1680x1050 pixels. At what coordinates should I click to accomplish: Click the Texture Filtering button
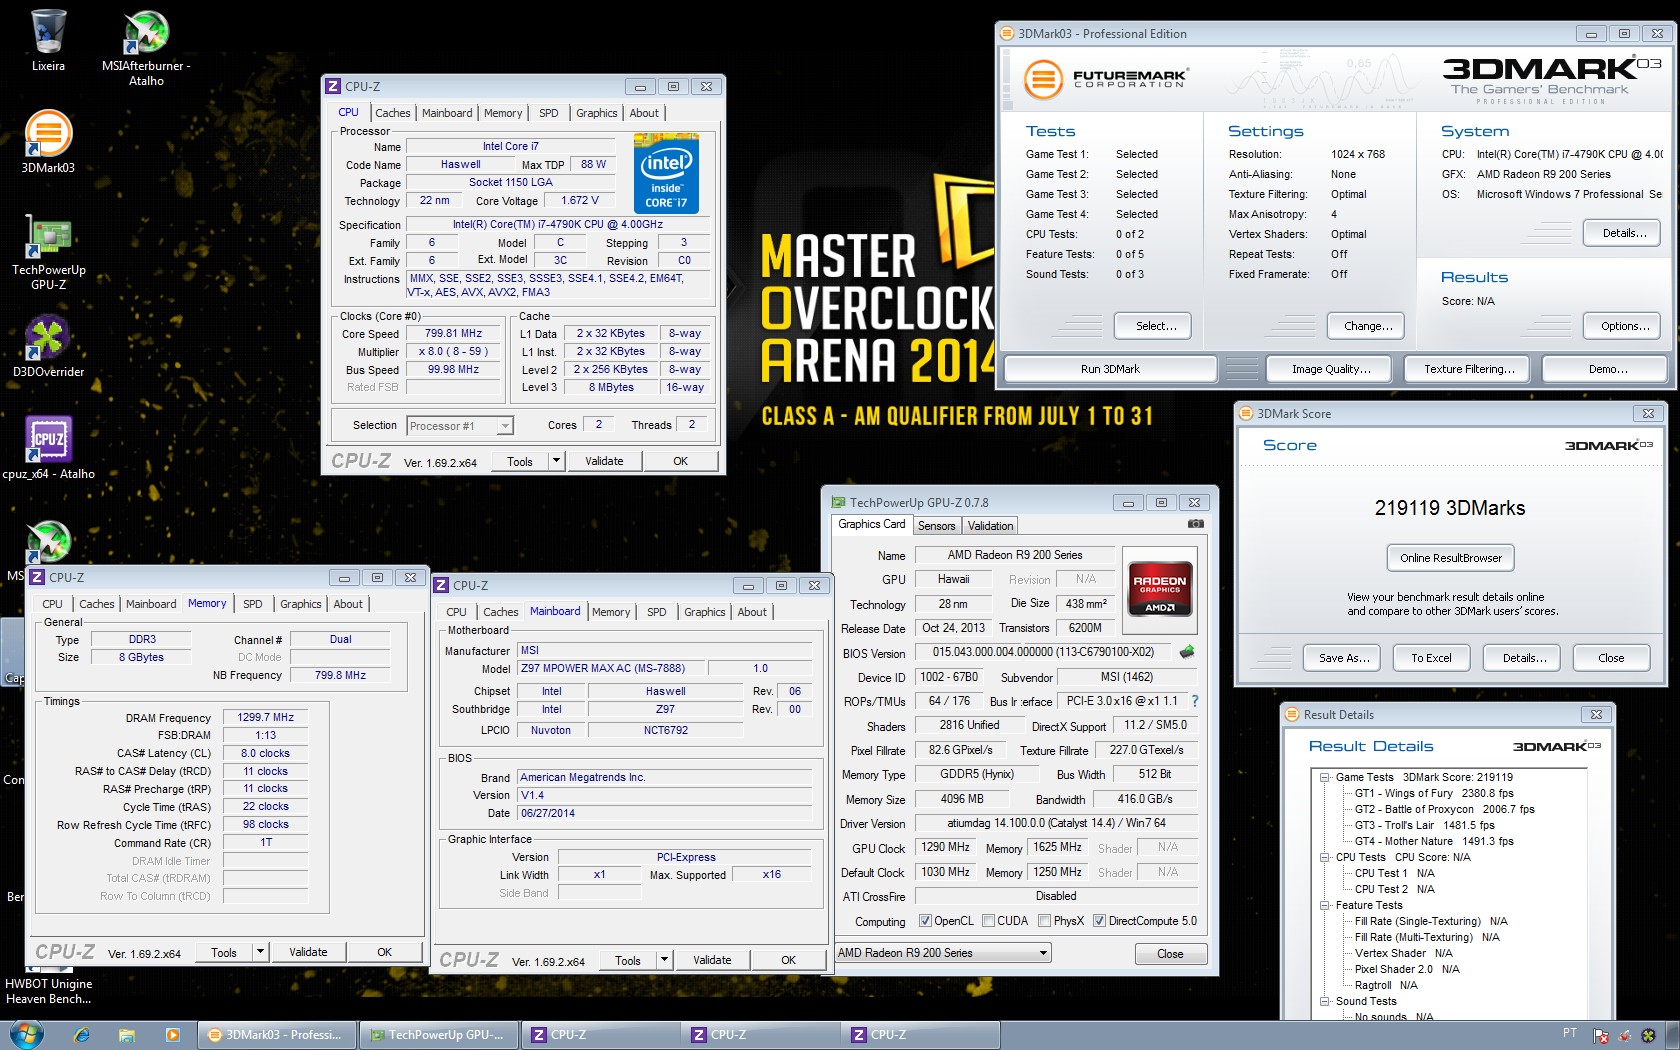point(1468,369)
